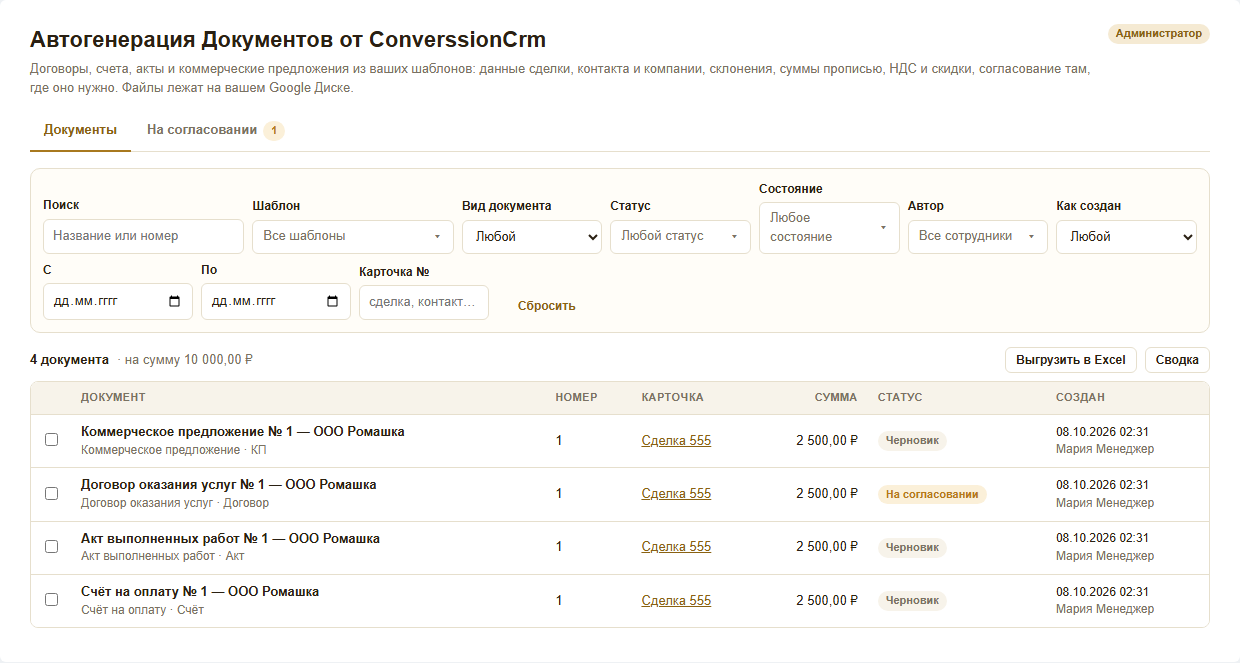The image size is (1240, 663).
Task: Open the Шаблон "Все шаблоны" dropdown
Action: [352, 236]
